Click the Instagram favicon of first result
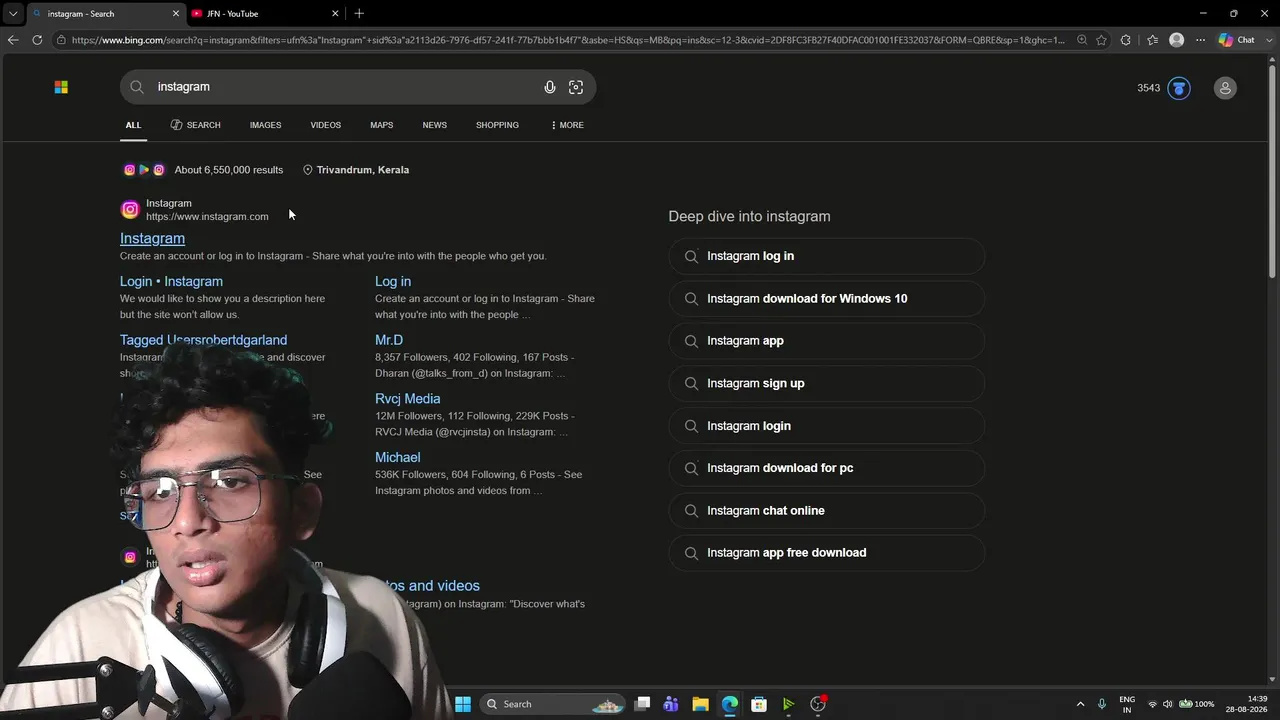This screenshot has height=720, width=1280. click(130, 210)
